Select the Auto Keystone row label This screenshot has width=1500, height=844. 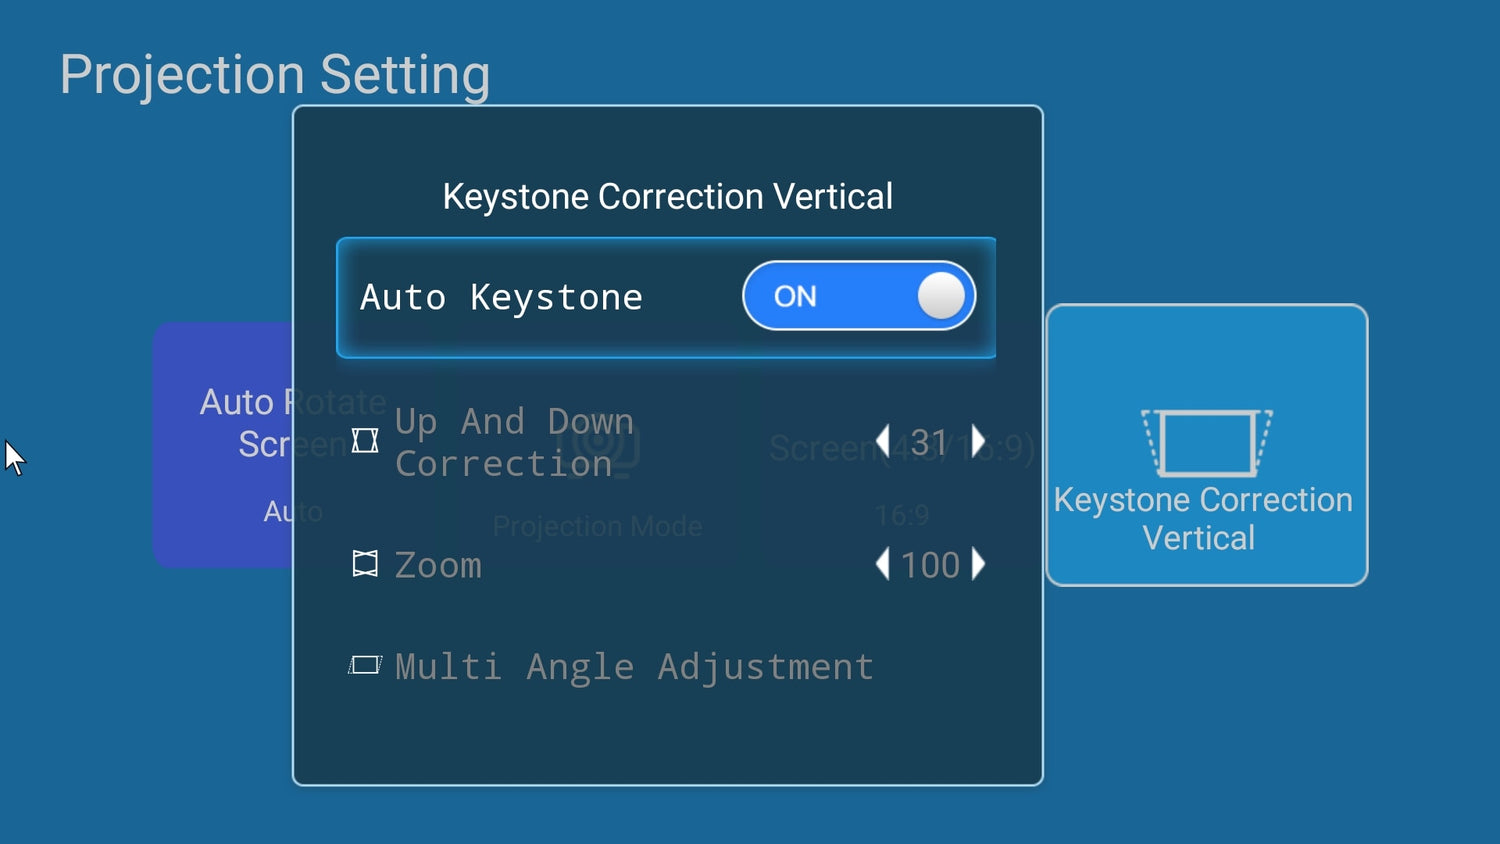501,297
